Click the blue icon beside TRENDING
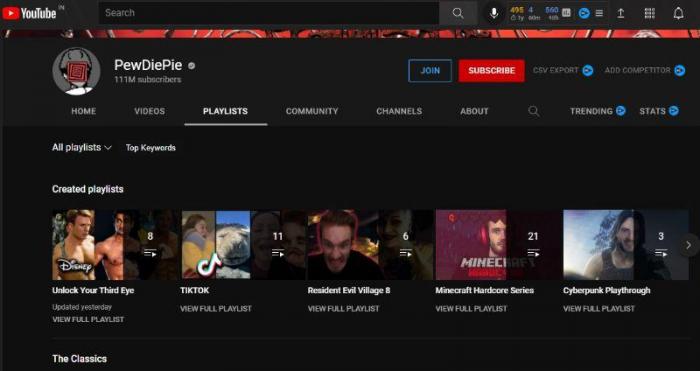This screenshot has width=700, height=371. tap(621, 111)
